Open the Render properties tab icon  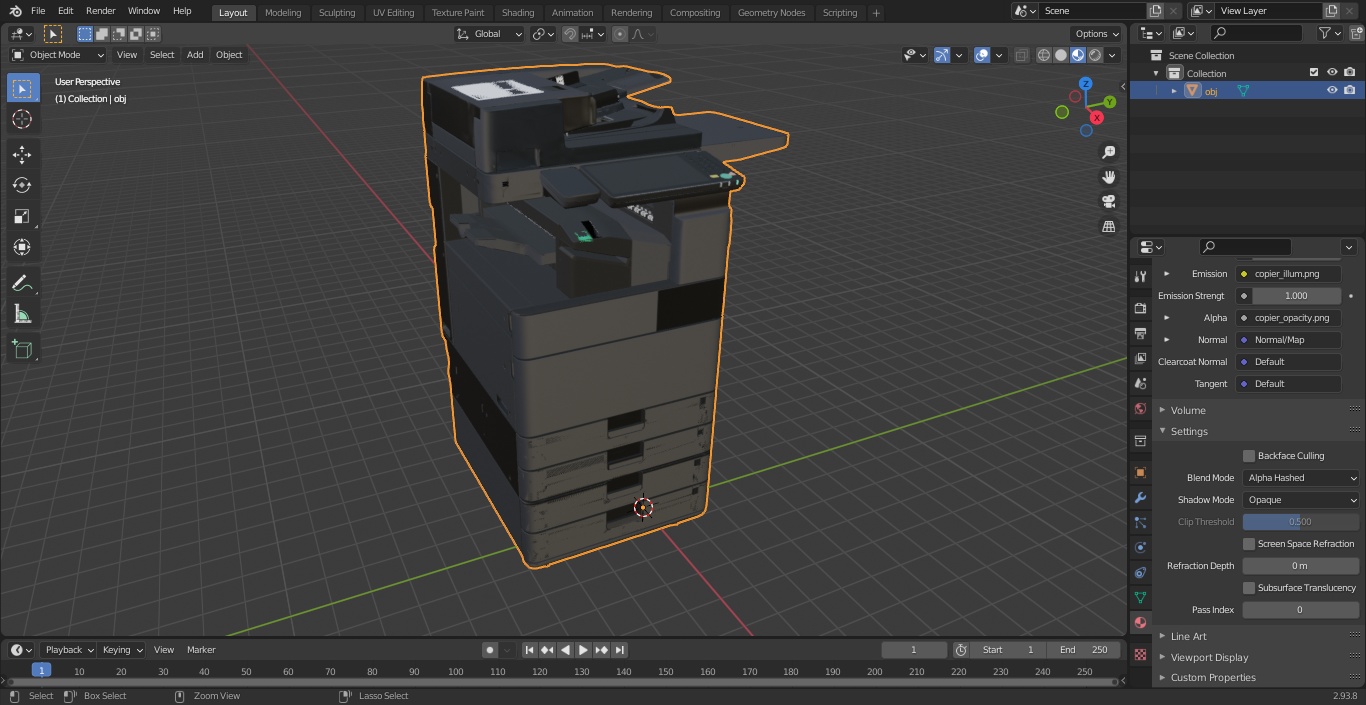click(x=1140, y=308)
